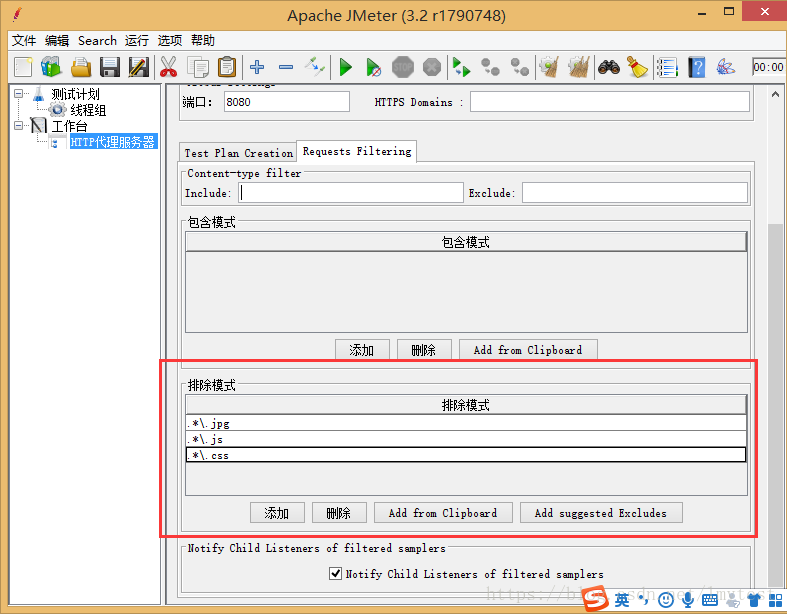Click 删除 under 排除模式 table
This screenshot has height=614, width=787.
tap(339, 513)
